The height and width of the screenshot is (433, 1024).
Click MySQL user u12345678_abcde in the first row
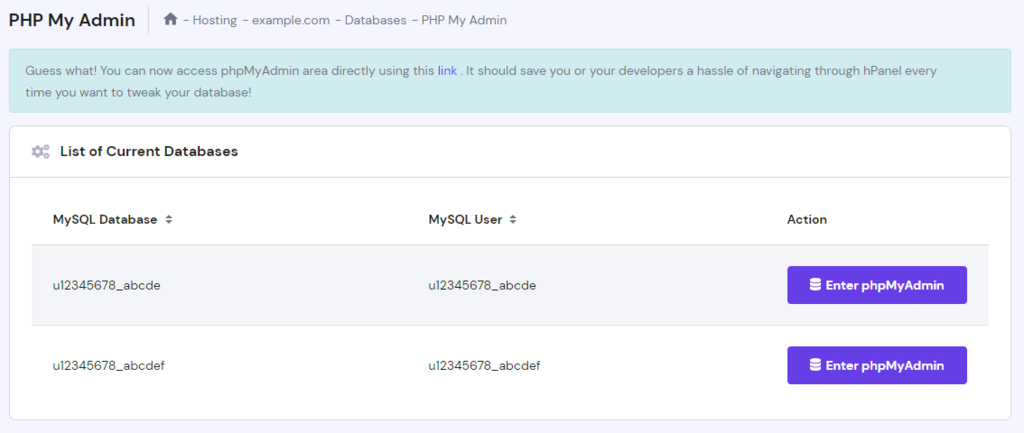click(x=482, y=285)
